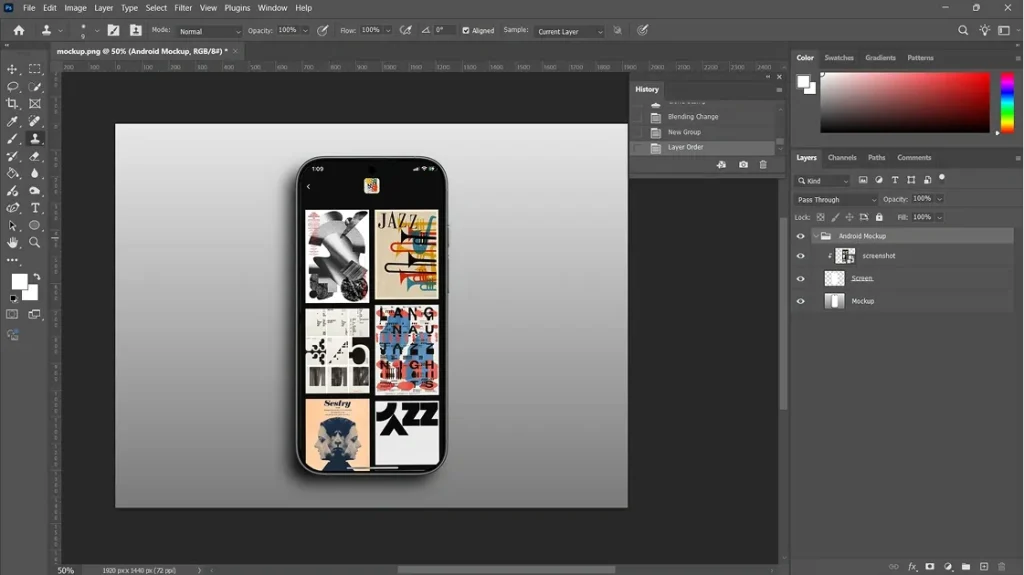Hide the screenshot layer
The width and height of the screenshot is (1024, 575).
point(801,256)
